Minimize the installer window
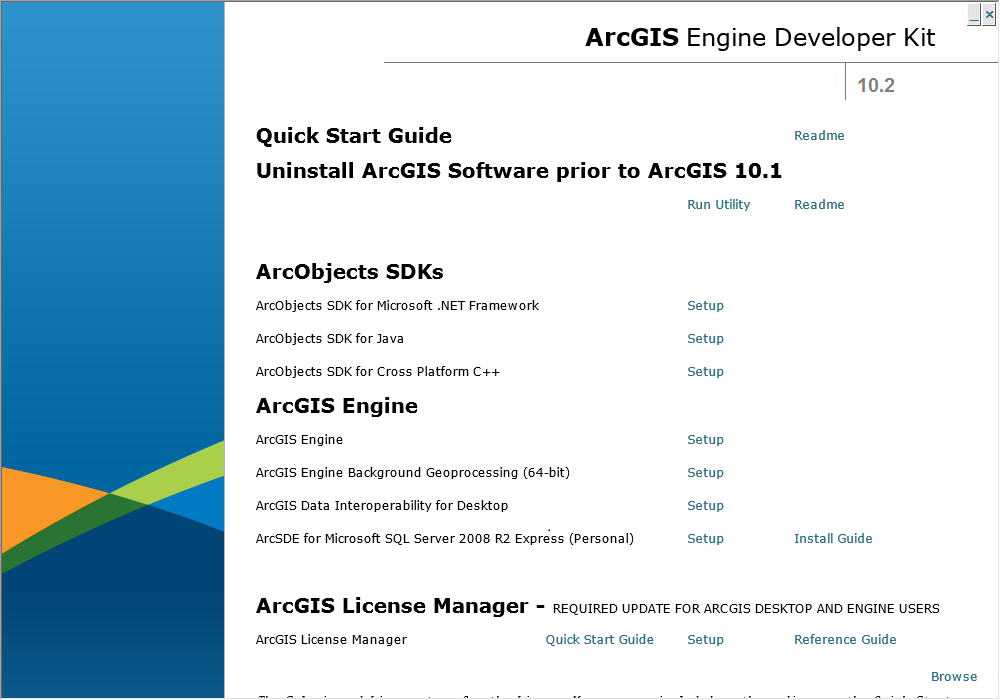Image resolution: width=1000 pixels, height=700 pixels. click(x=974, y=15)
